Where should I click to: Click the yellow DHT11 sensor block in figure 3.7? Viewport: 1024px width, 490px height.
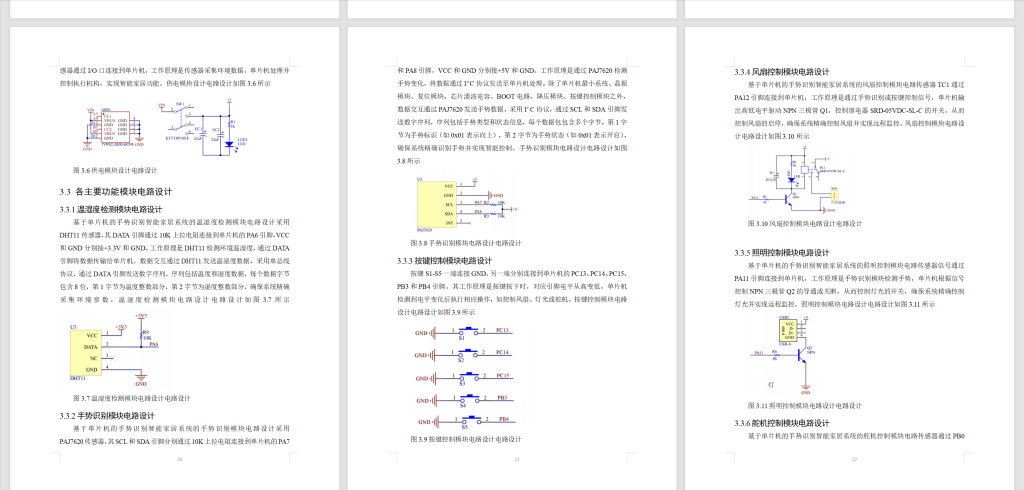(86, 352)
